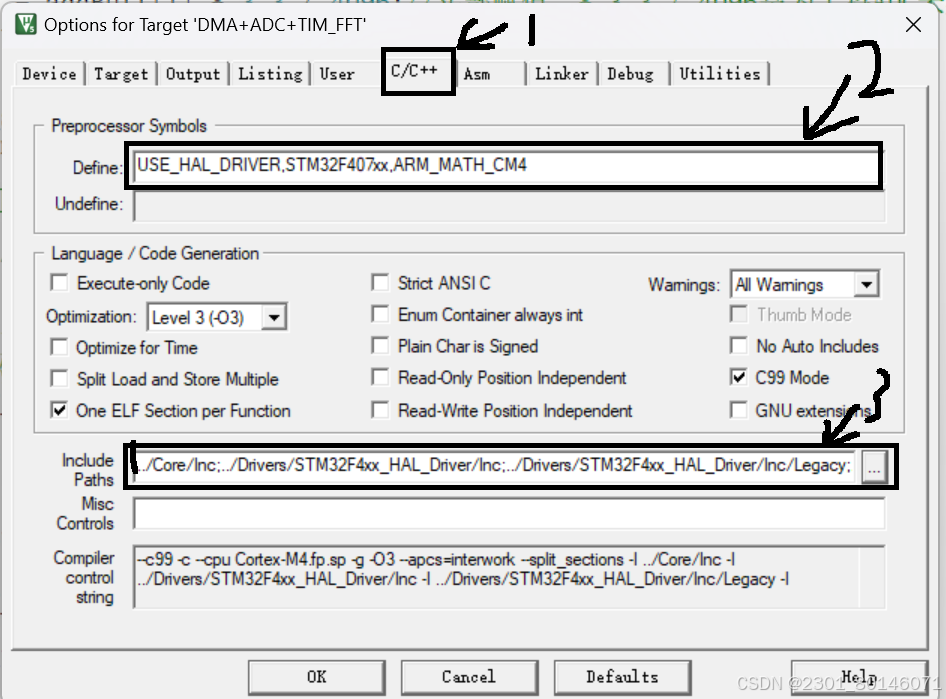Enable No Auto Includes checkbox

[738, 346]
